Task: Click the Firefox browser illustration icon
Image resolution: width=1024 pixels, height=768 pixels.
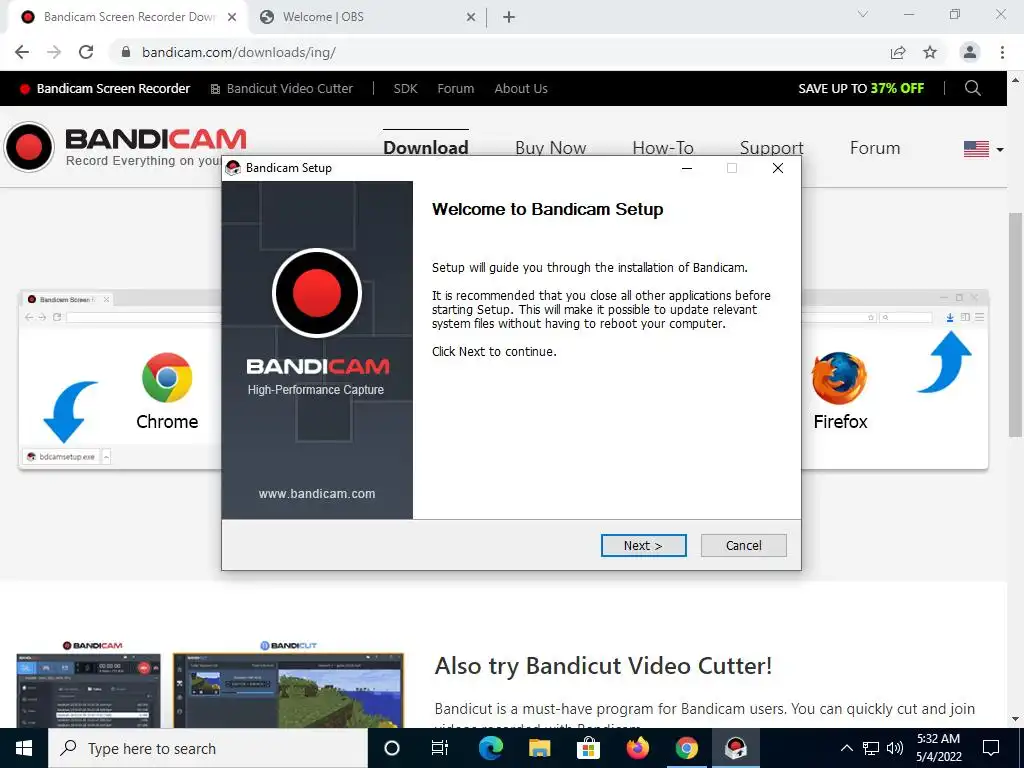Action: [x=839, y=378]
